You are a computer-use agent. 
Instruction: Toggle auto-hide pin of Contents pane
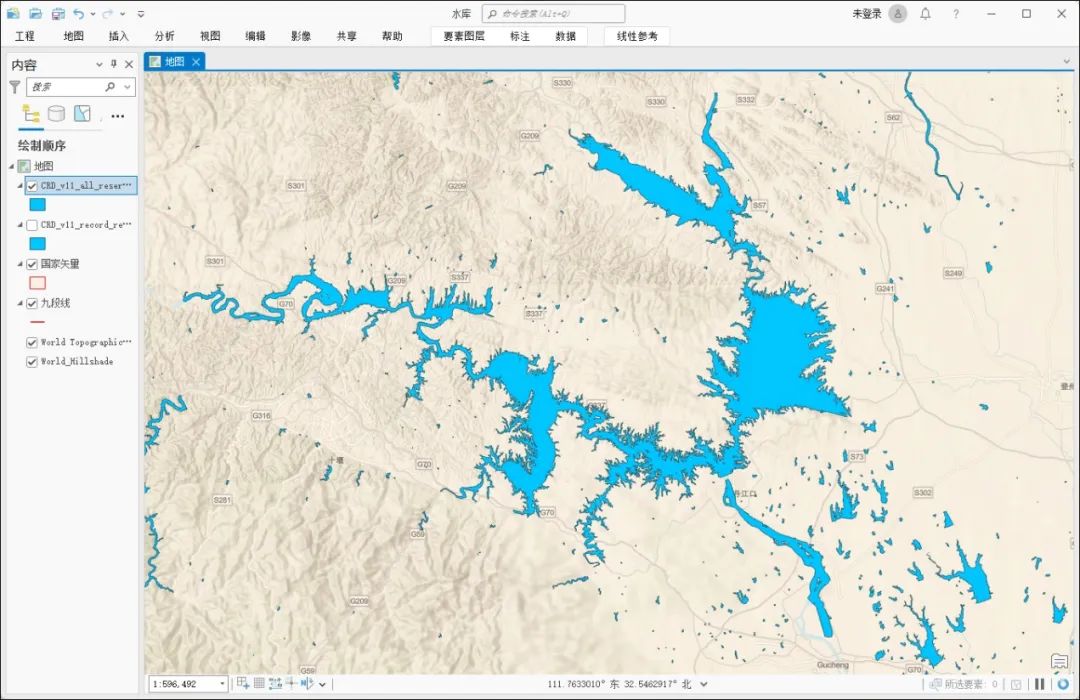[114, 64]
